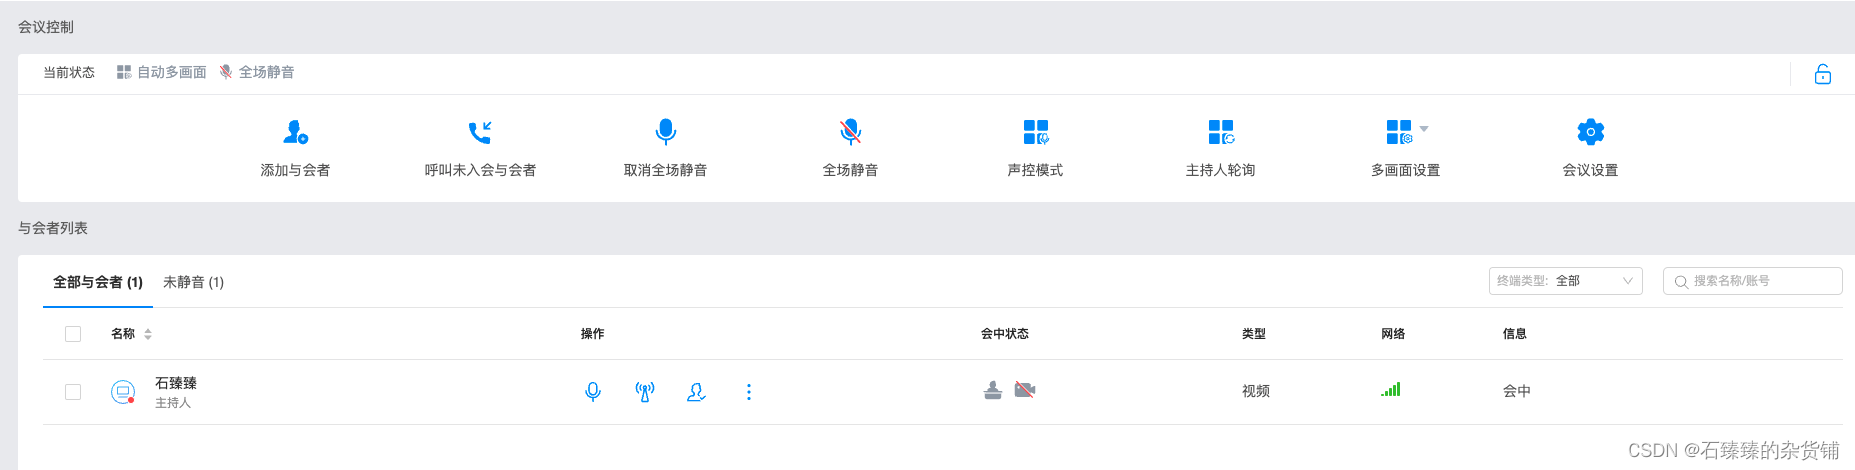
Task: Call absent participants via 呼叫未入会与会者 icon
Action: click(x=480, y=132)
